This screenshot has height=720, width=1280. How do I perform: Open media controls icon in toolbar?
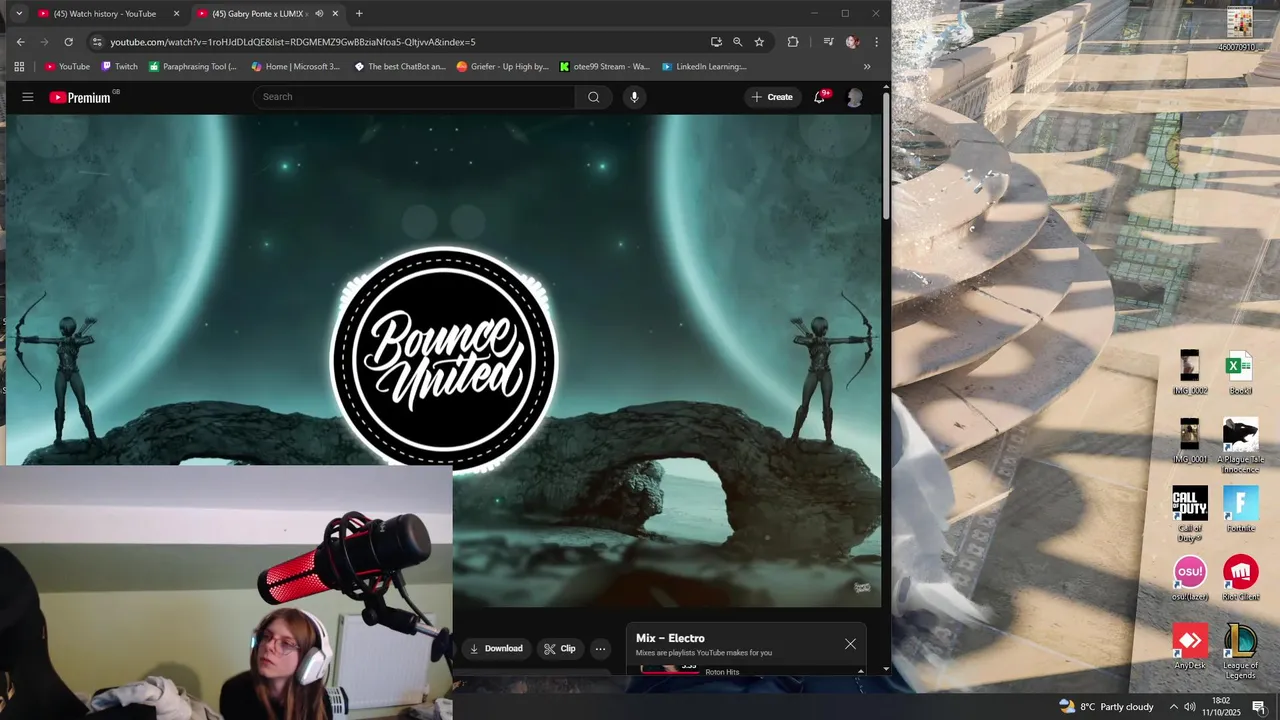tap(828, 42)
